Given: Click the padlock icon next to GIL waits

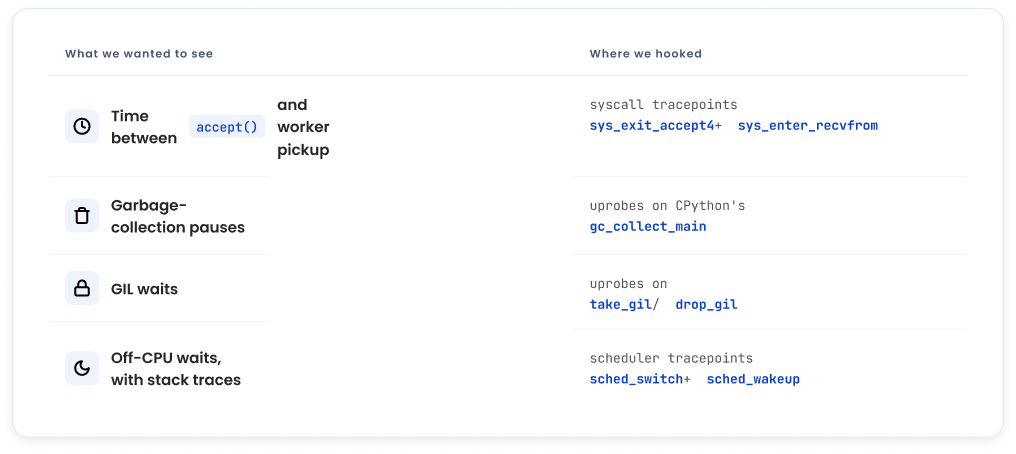Looking at the screenshot, I should point(82,288).
